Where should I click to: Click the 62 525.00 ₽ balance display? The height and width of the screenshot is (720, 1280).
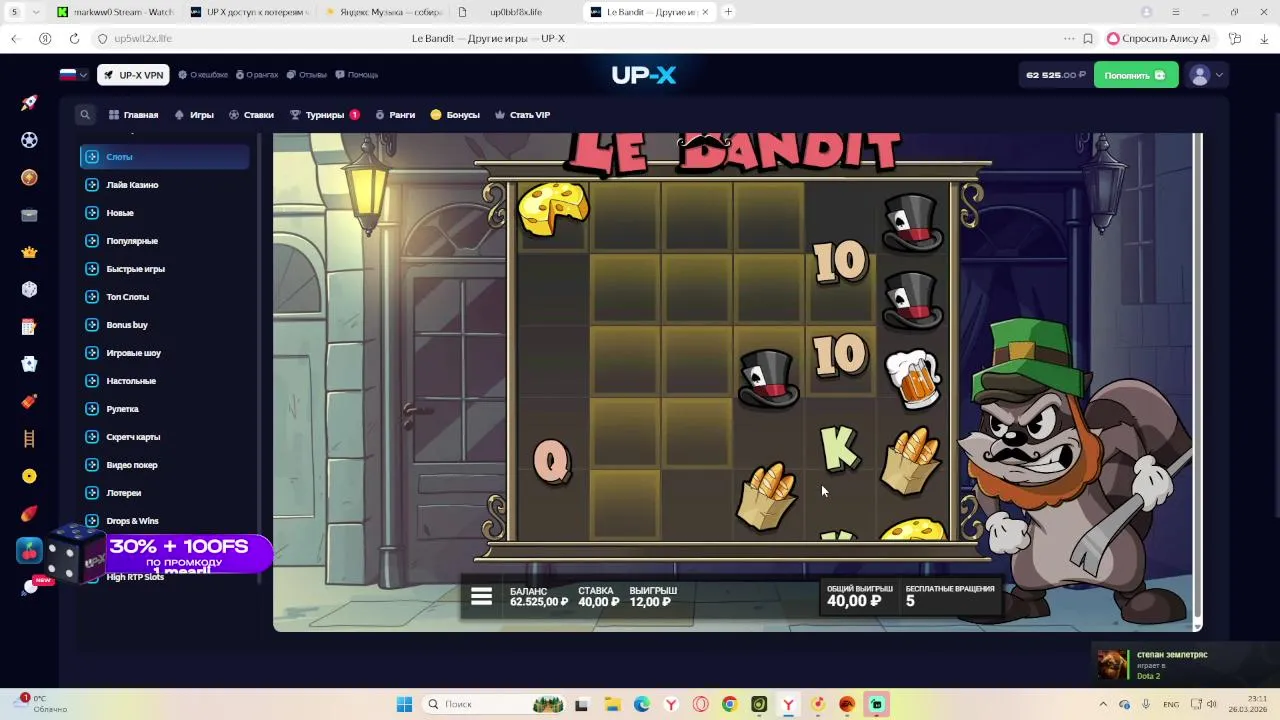[x=1055, y=75]
